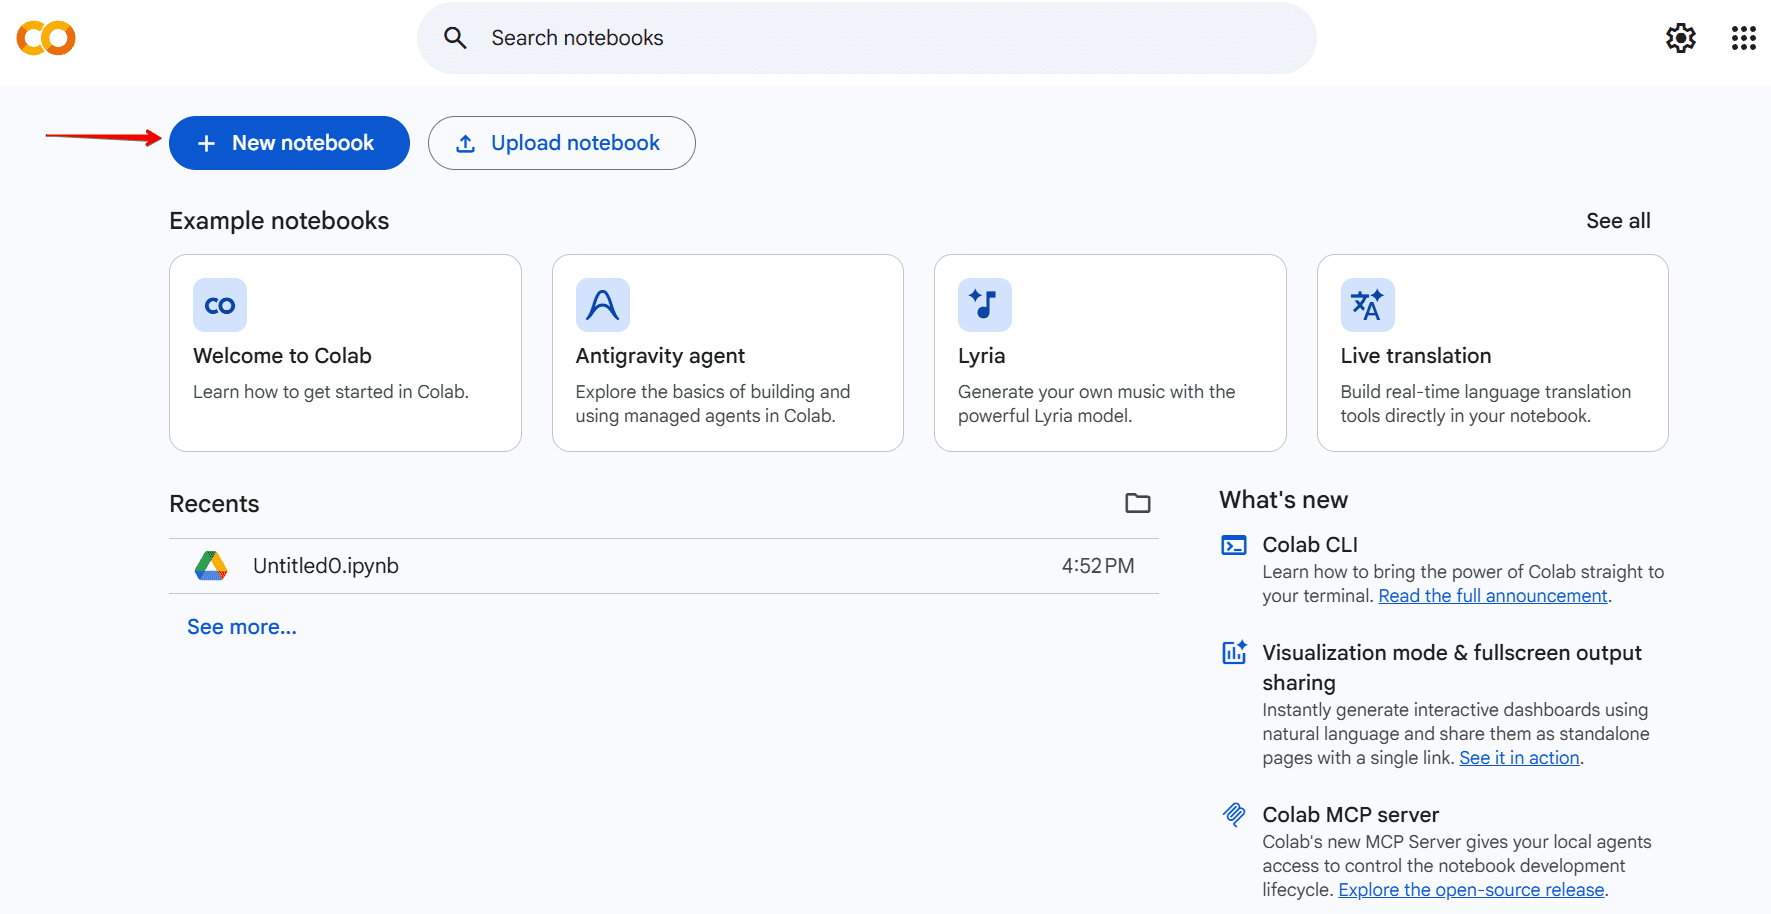Screen dimensions: 1771x914
Task: Click the Colab MCP server icon
Action: tap(1234, 814)
